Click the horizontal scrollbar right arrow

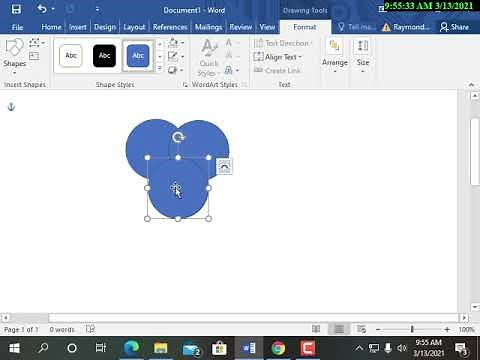tap(464, 318)
